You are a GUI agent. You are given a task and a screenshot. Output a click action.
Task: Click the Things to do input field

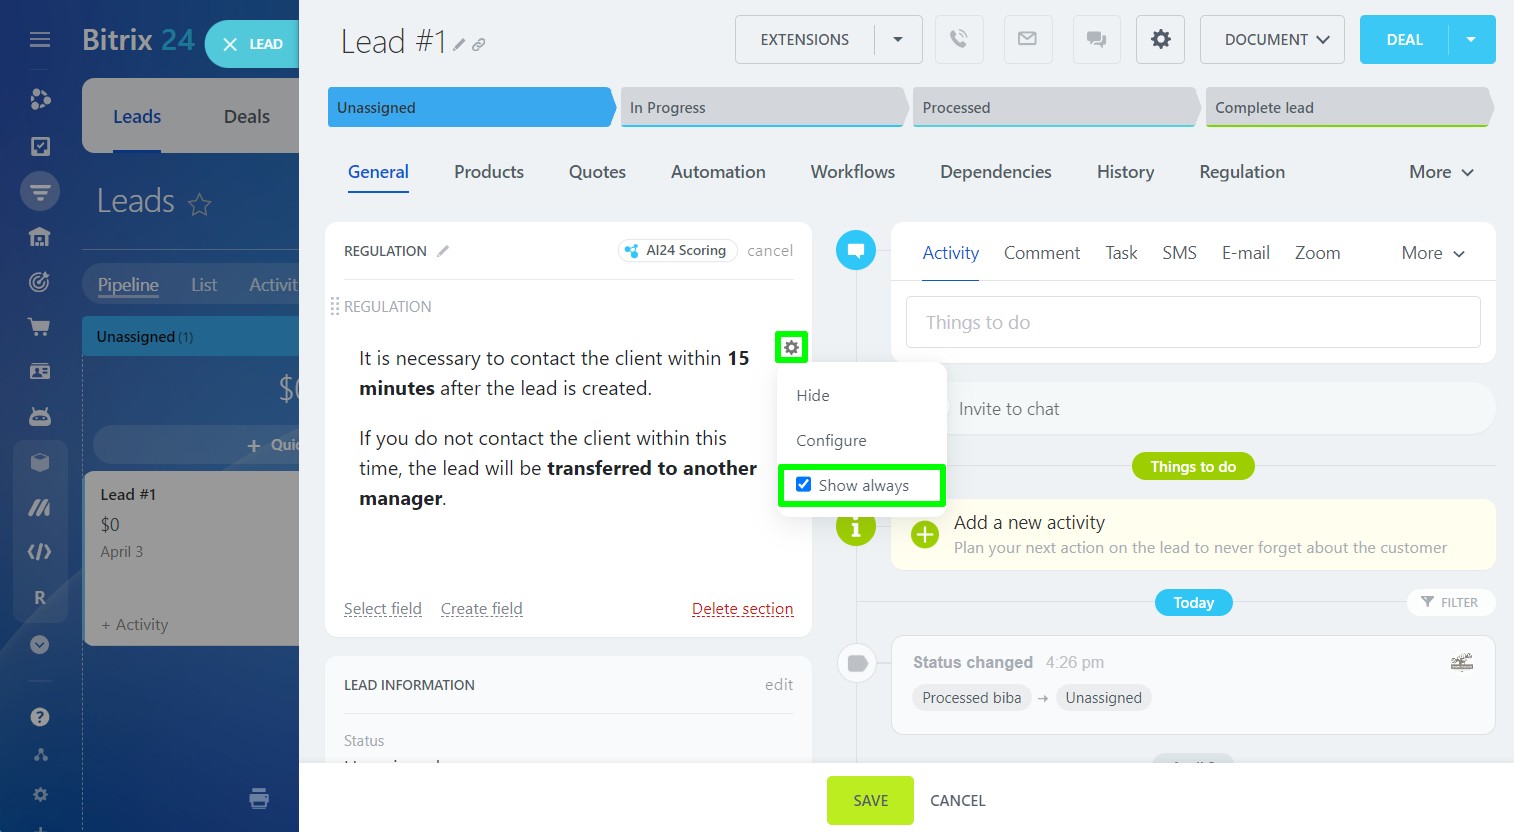pyautogui.click(x=1192, y=323)
